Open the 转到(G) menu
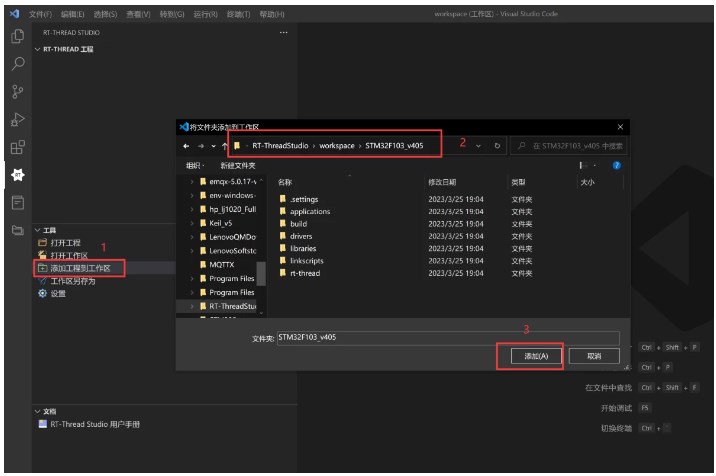 pyautogui.click(x=172, y=14)
